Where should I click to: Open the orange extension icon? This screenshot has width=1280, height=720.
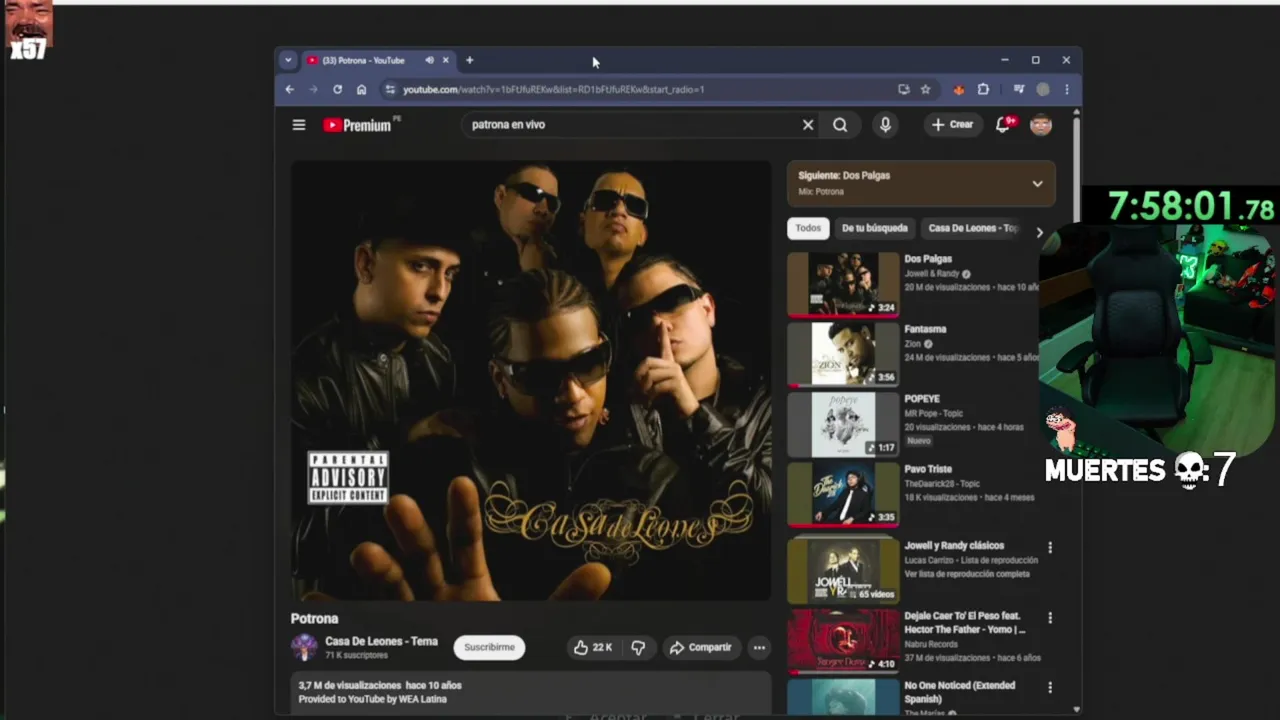(x=958, y=90)
